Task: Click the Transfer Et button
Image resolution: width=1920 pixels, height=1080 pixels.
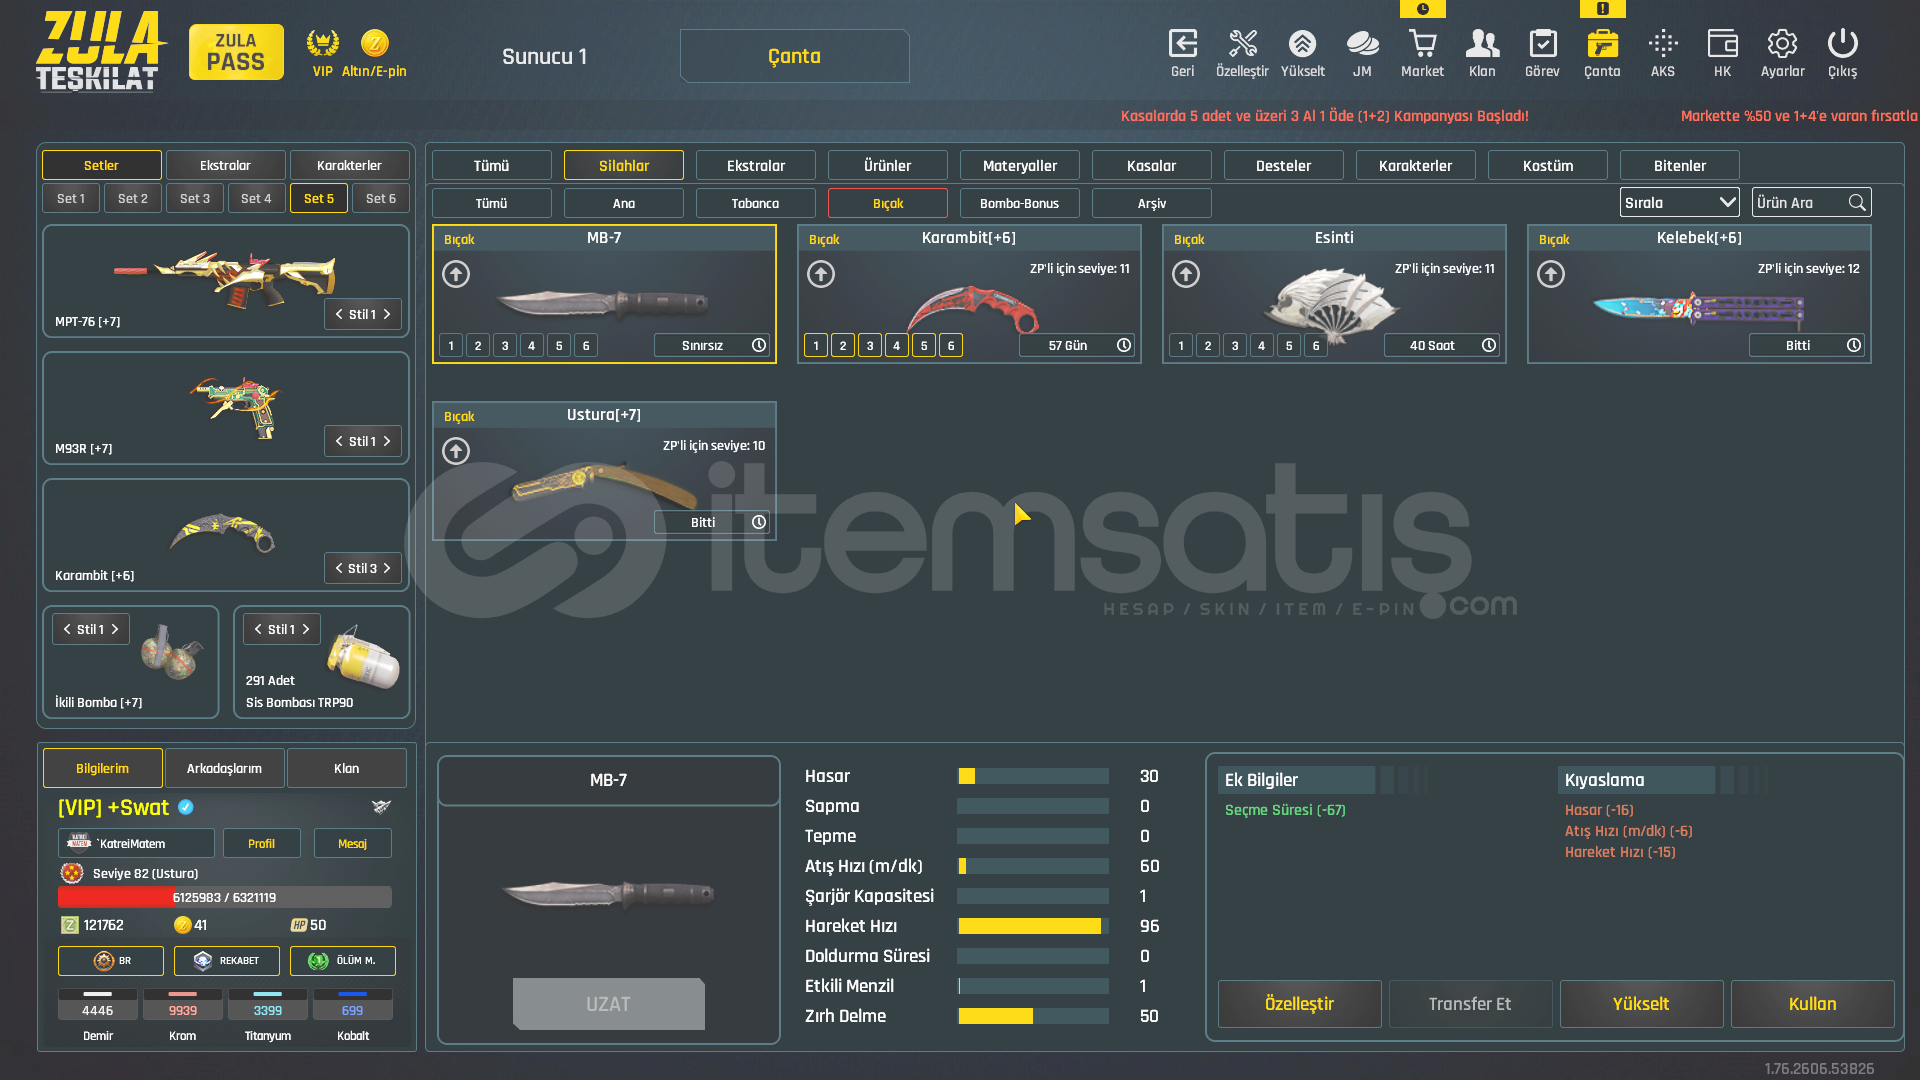Action: (x=1470, y=1004)
